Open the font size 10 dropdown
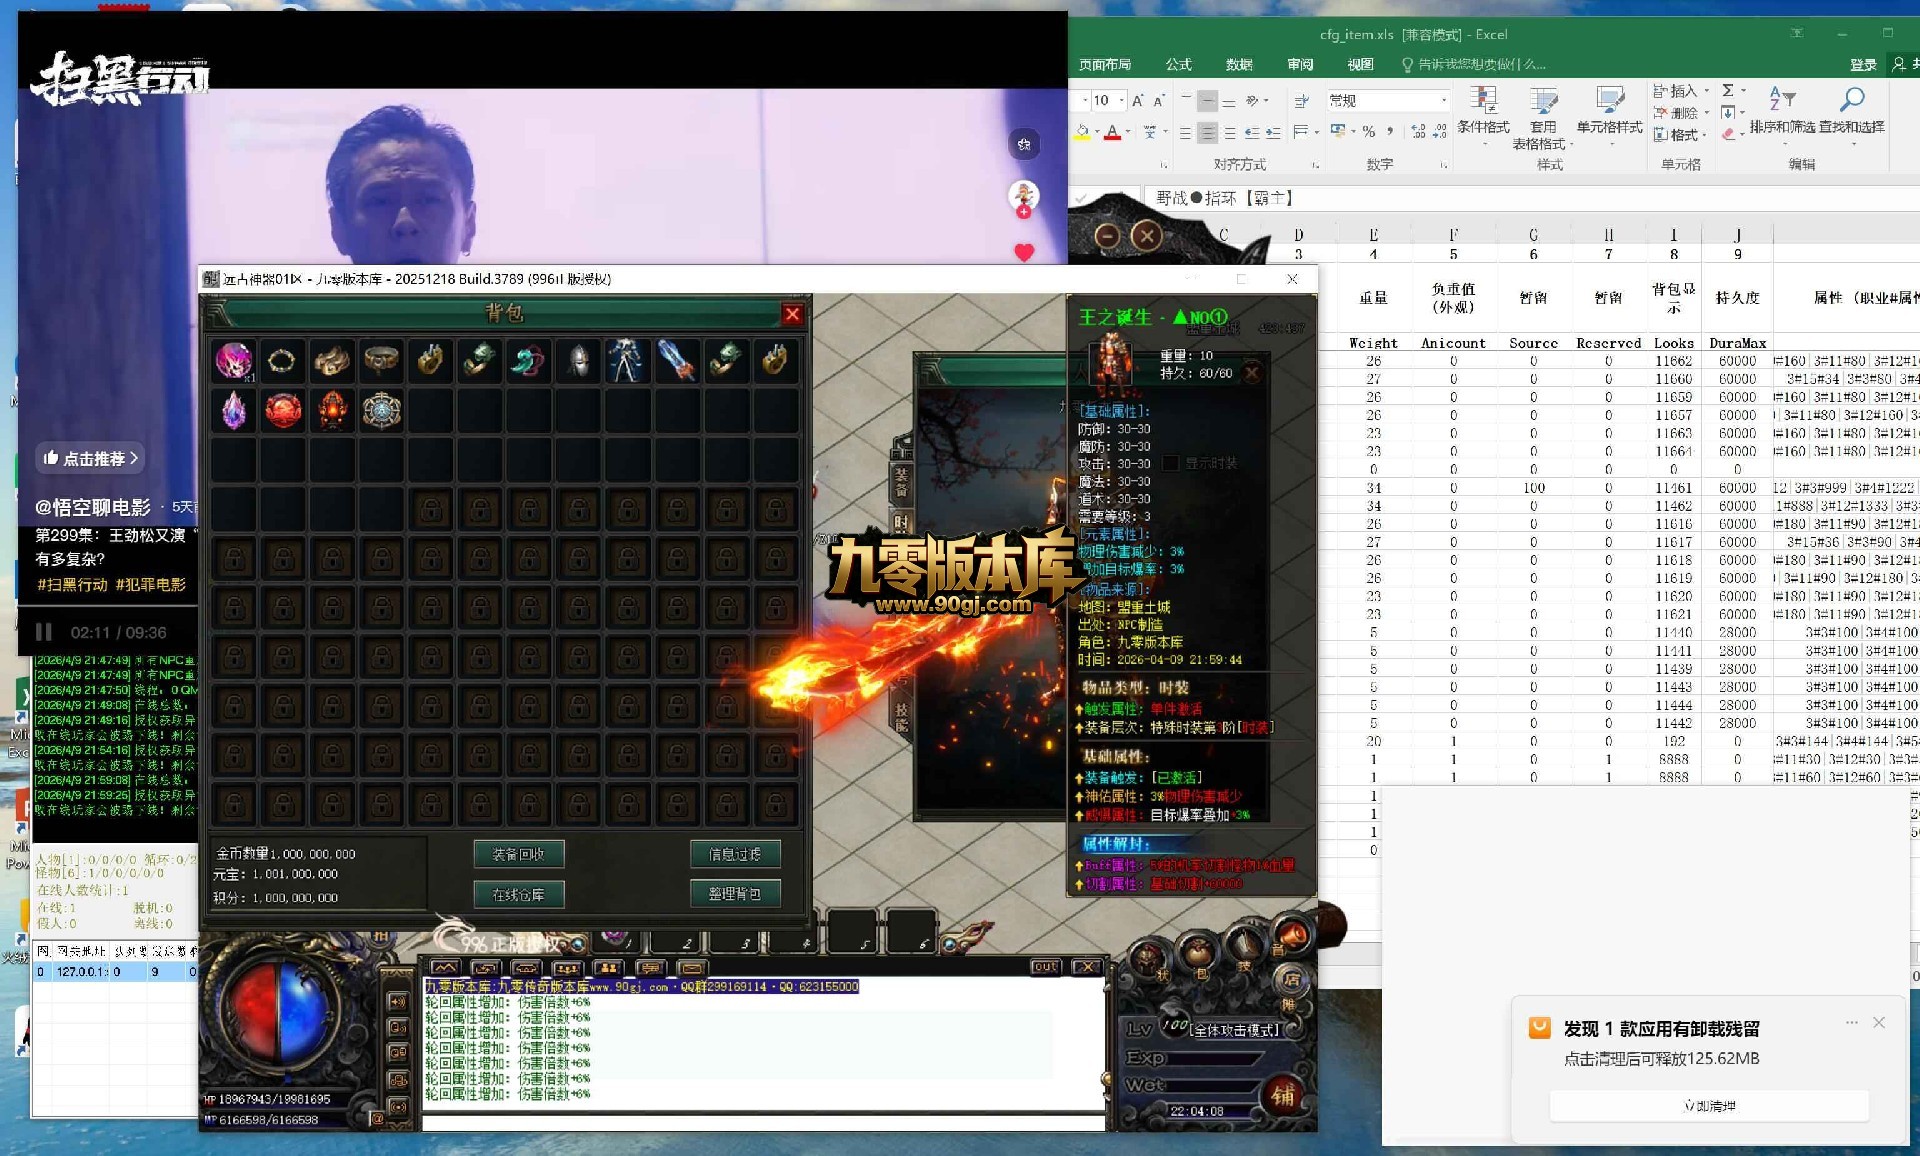 1122,100
